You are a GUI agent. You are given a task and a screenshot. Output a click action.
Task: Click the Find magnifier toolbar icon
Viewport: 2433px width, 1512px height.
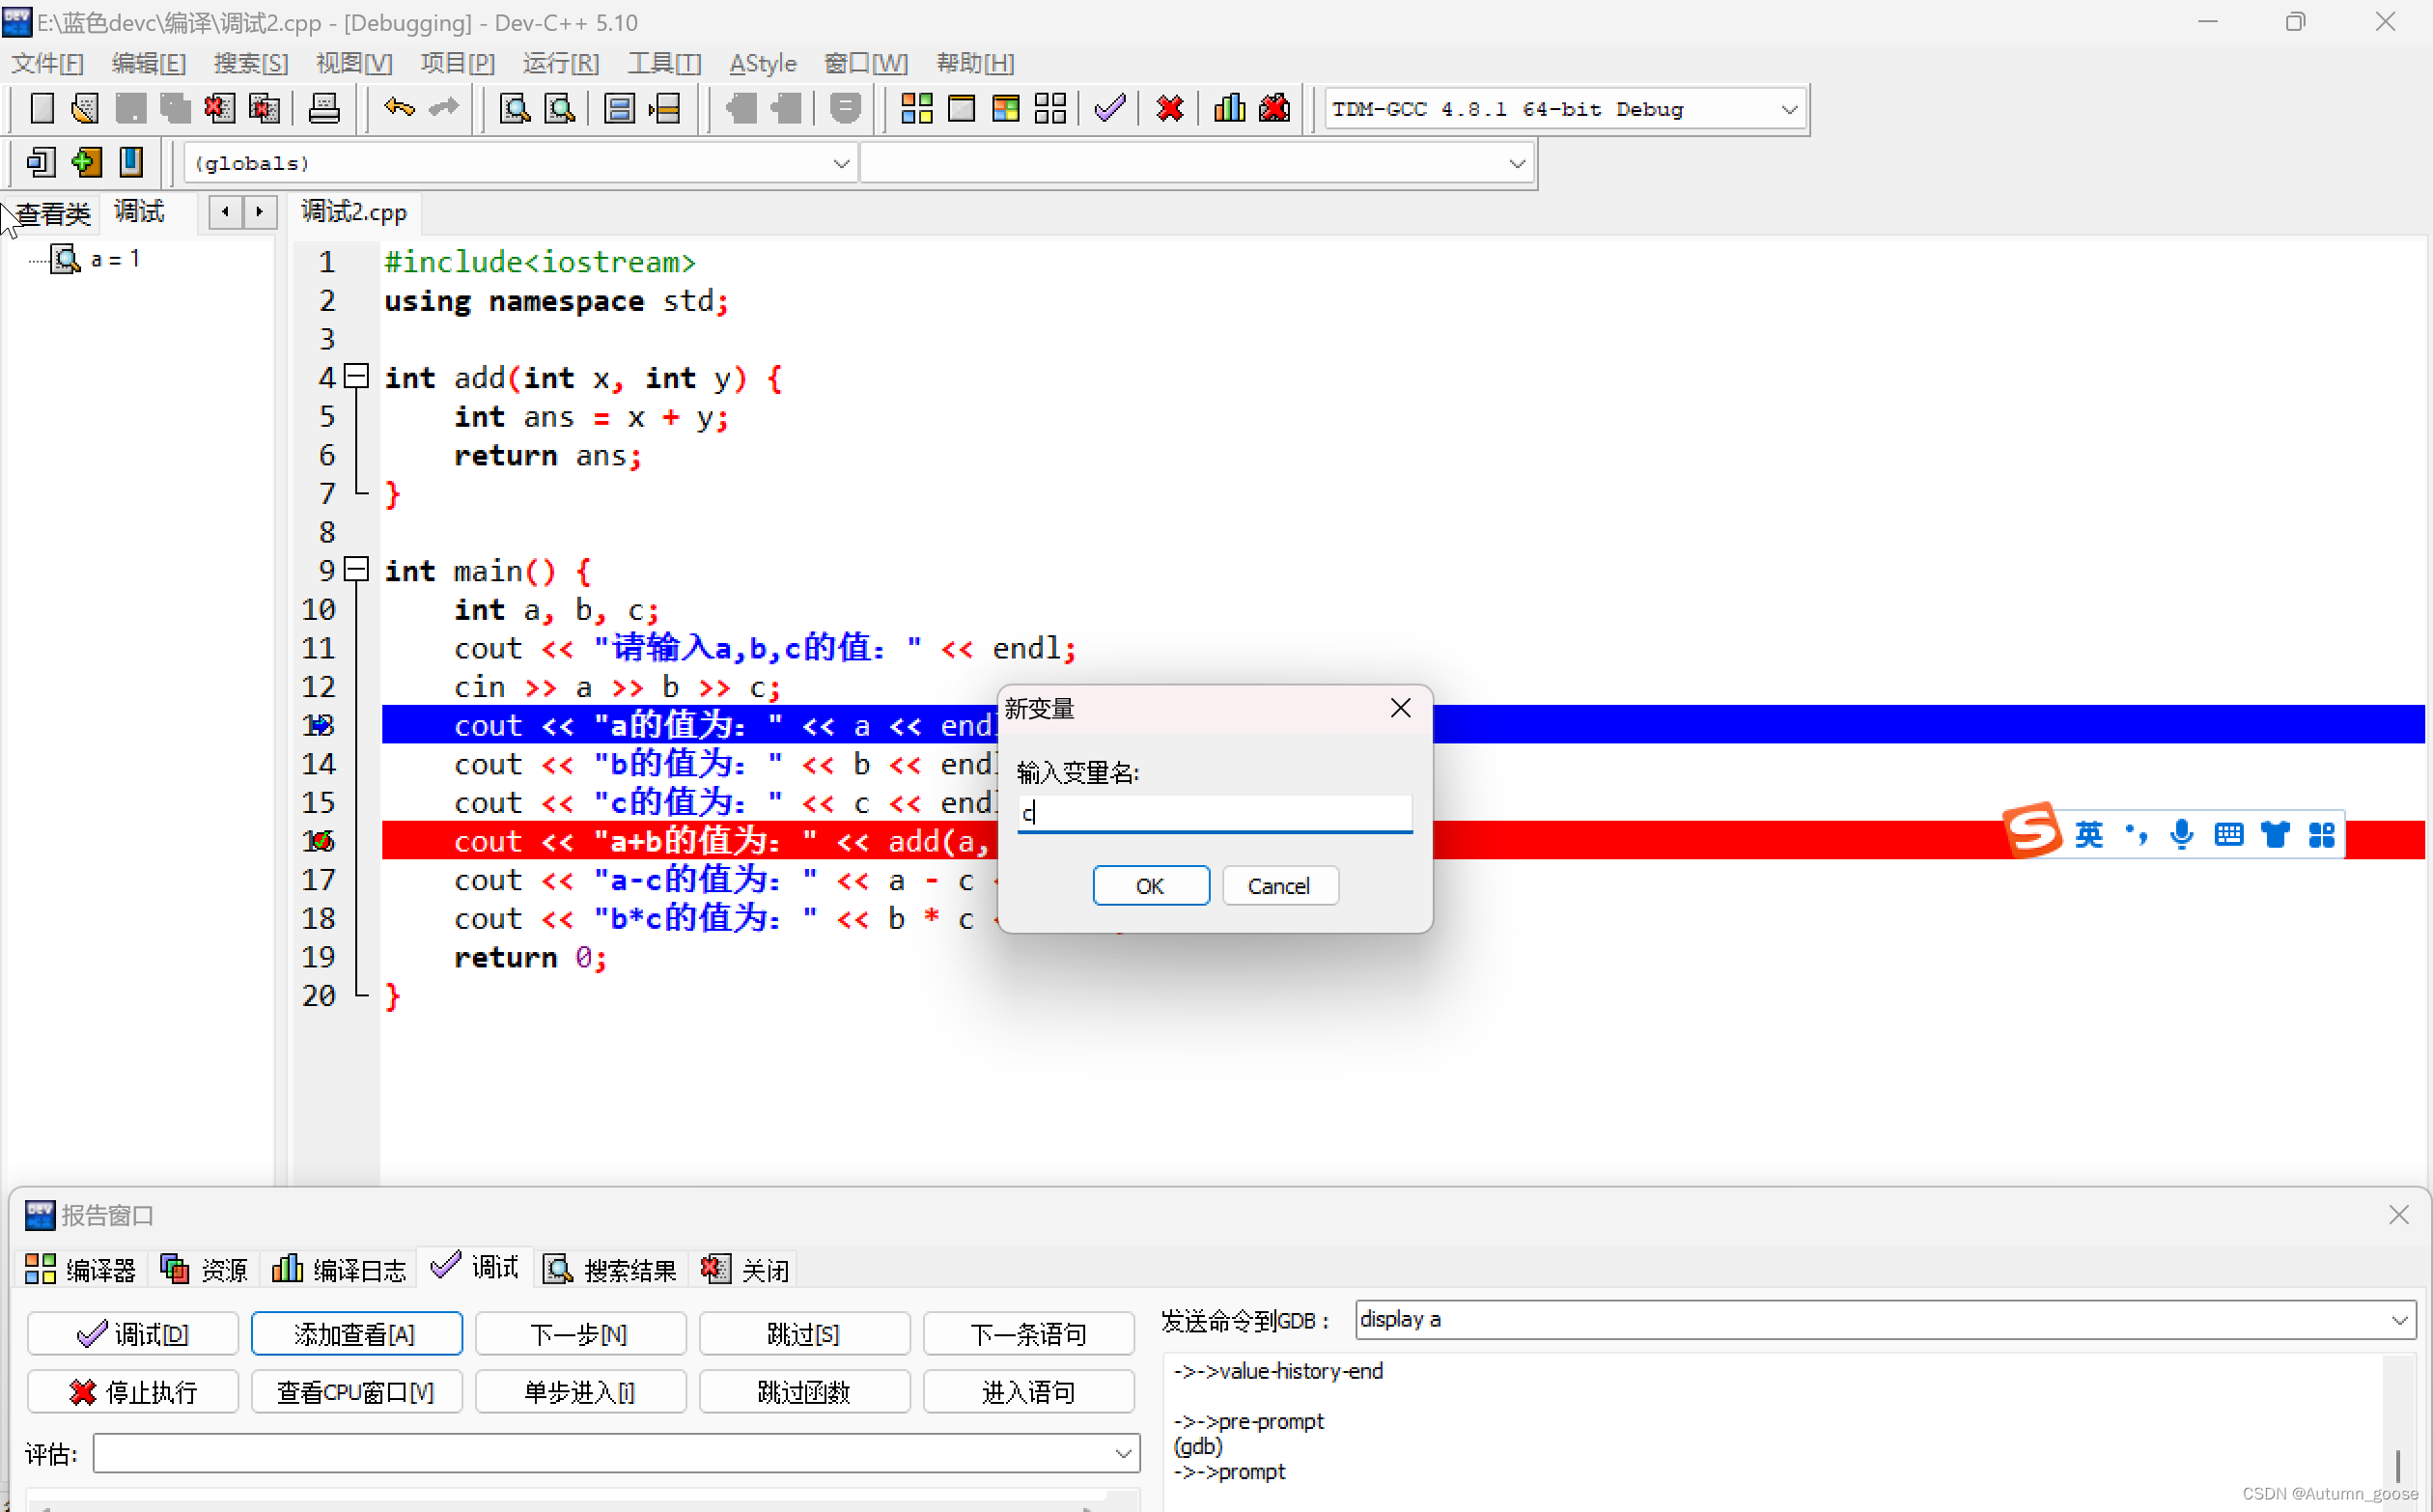(515, 108)
